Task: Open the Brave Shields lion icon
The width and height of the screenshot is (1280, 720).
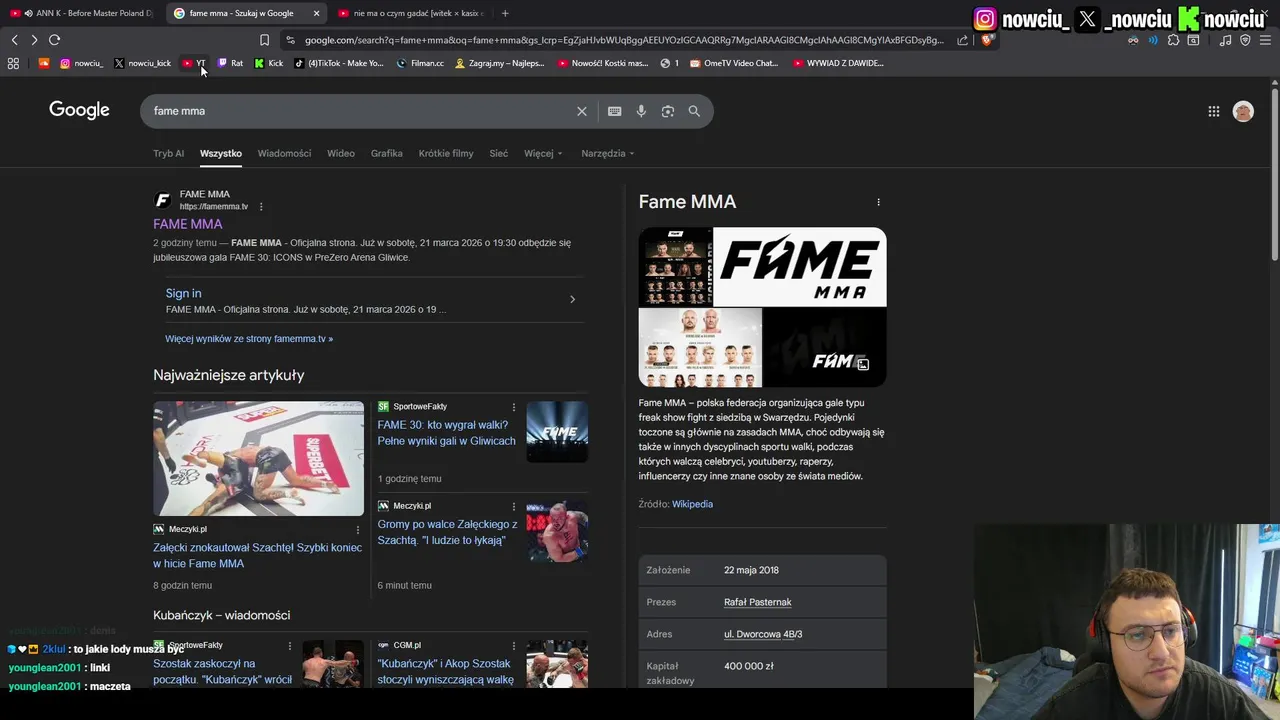Action: pyautogui.click(x=987, y=40)
